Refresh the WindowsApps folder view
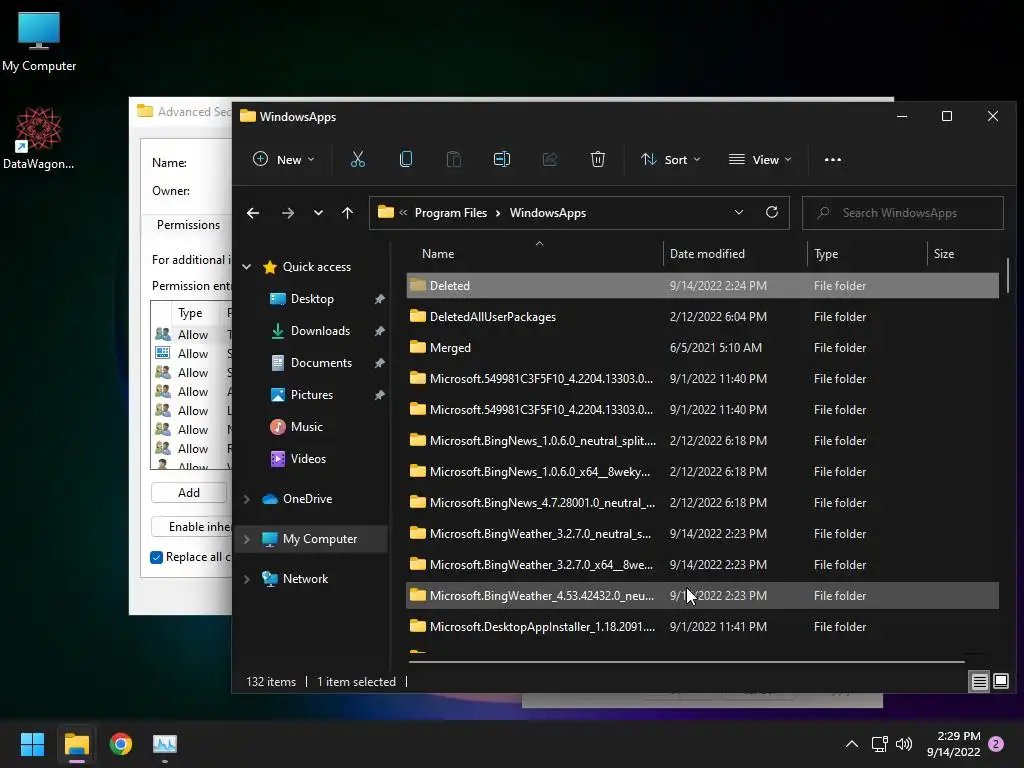1024x768 pixels. coord(772,212)
